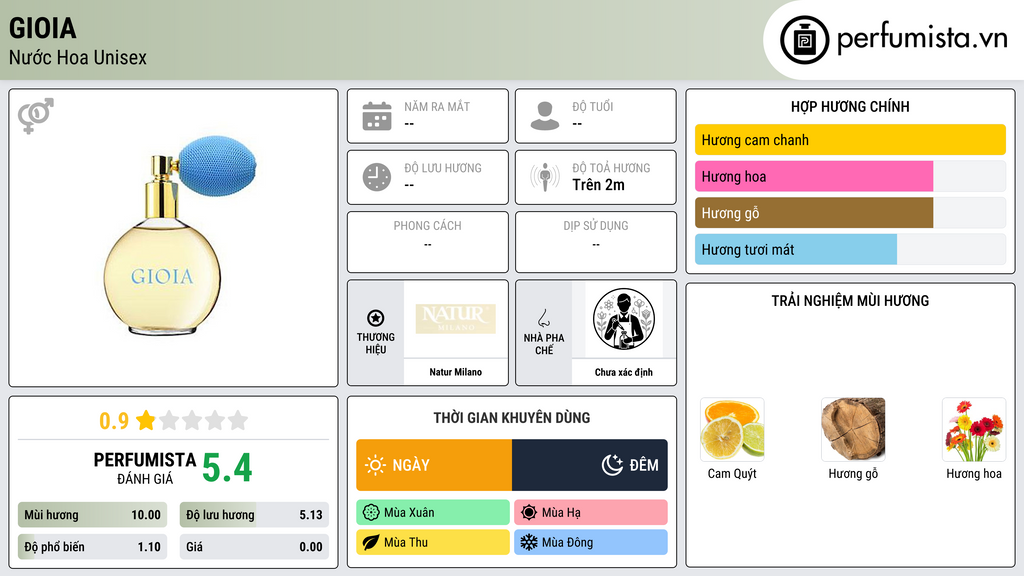Screen dimensions: 1024x576
Task: Click the sillage icon for Độ toả hương
Action: pos(545,177)
